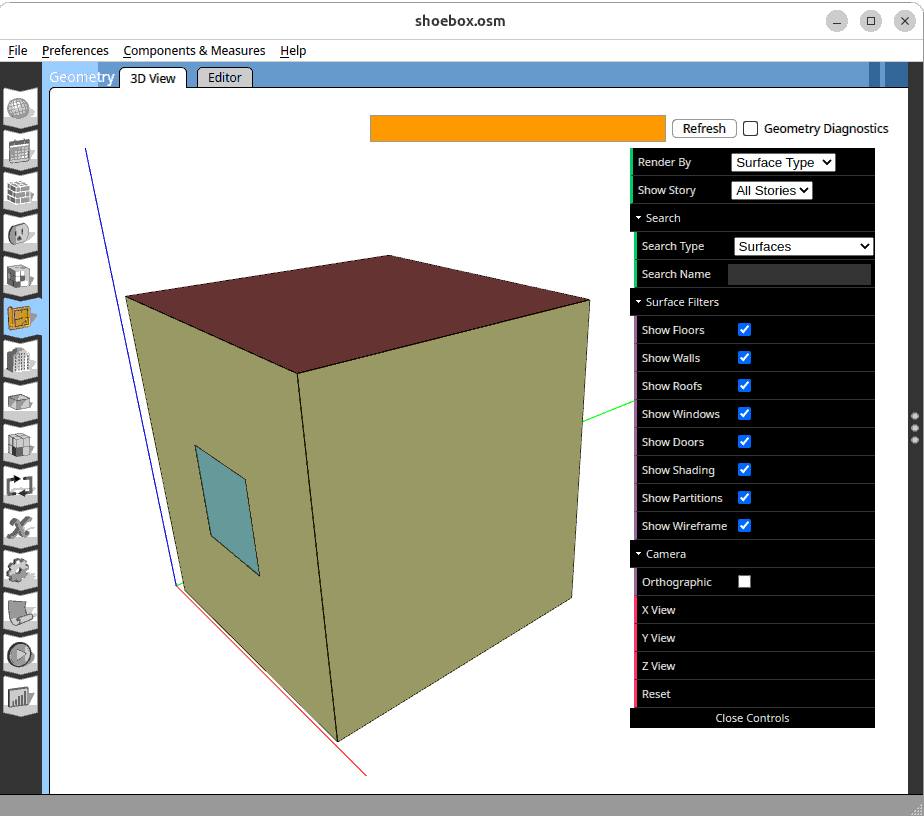Click Close Controls at panel bottom

click(x=752, y=718)
